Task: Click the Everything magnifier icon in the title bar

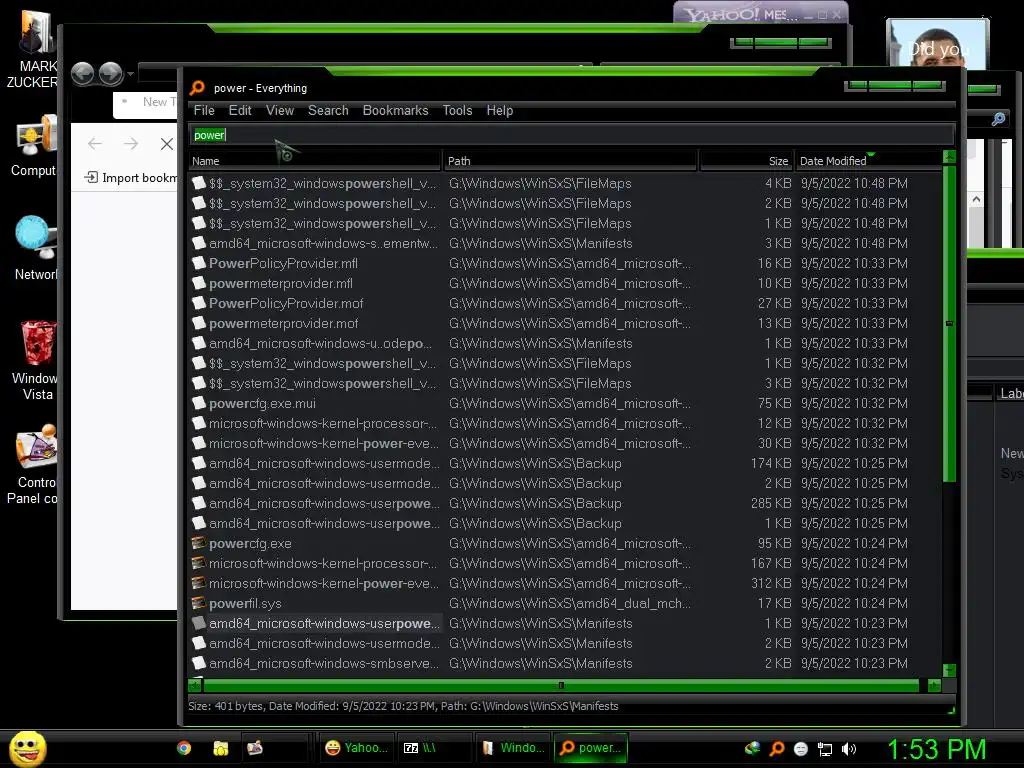Action: pyautogui.click(x=197, y=88)
